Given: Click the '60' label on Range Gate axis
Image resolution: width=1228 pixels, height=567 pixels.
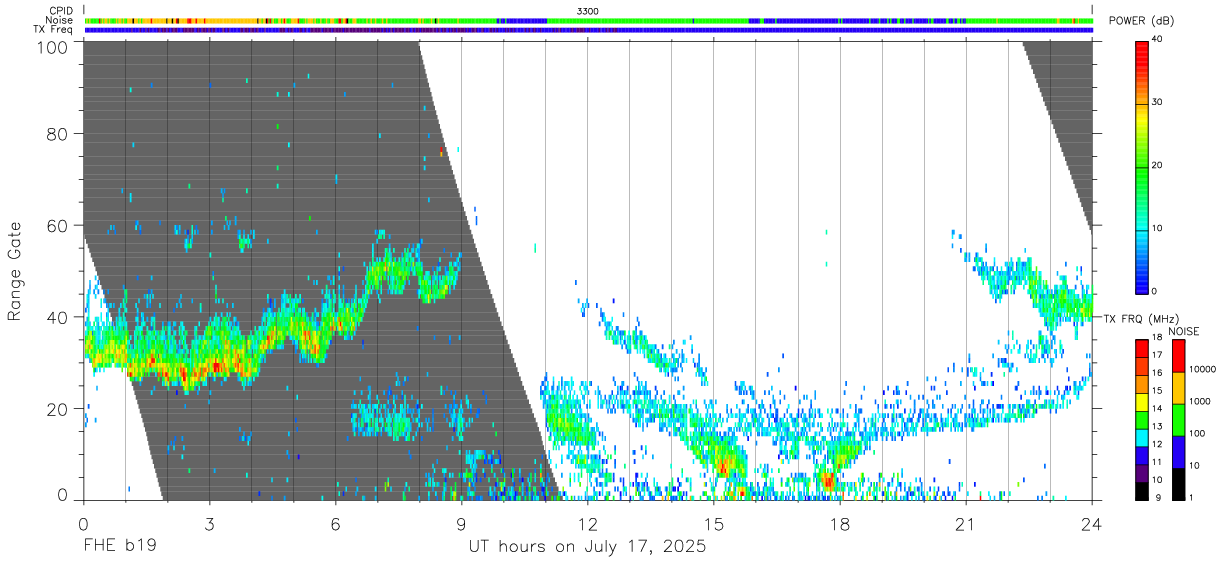Looking at the screenshot, I should pyautogui.click(x=56, y=225).
